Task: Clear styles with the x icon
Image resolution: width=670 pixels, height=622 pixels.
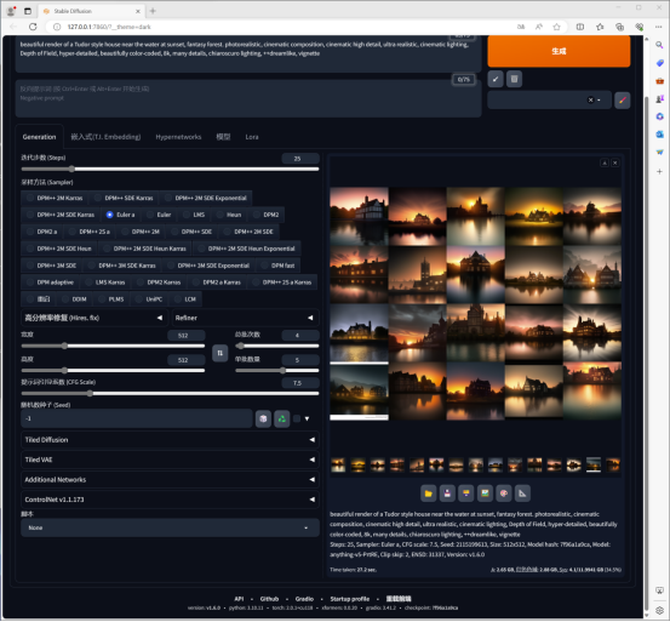Action: (x=591, y=100)
